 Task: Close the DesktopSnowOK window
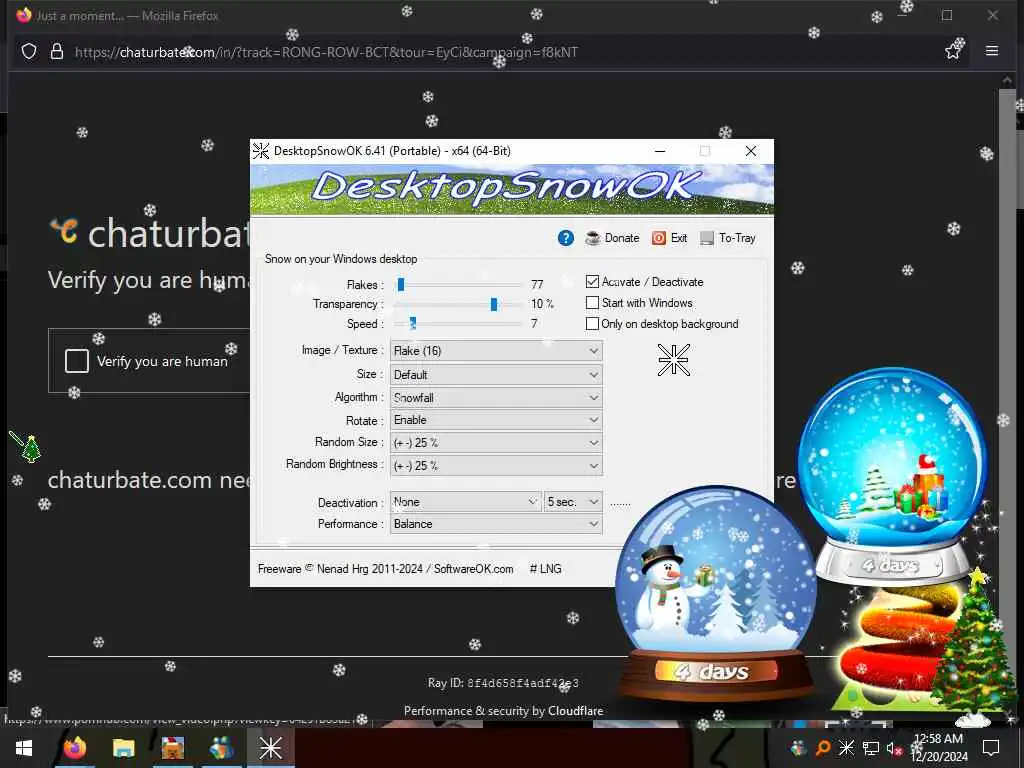pyautogui.click(x=751, y=151)
